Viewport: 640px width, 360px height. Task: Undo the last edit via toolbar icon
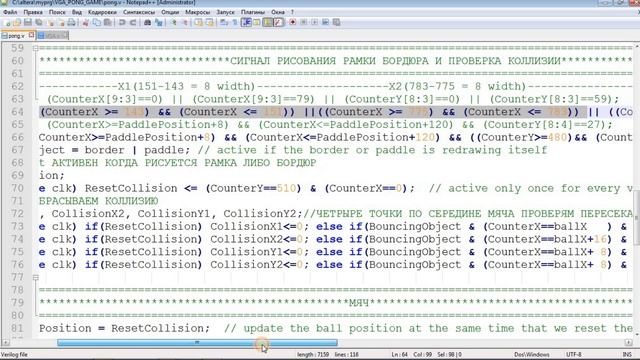click(121, 22)
